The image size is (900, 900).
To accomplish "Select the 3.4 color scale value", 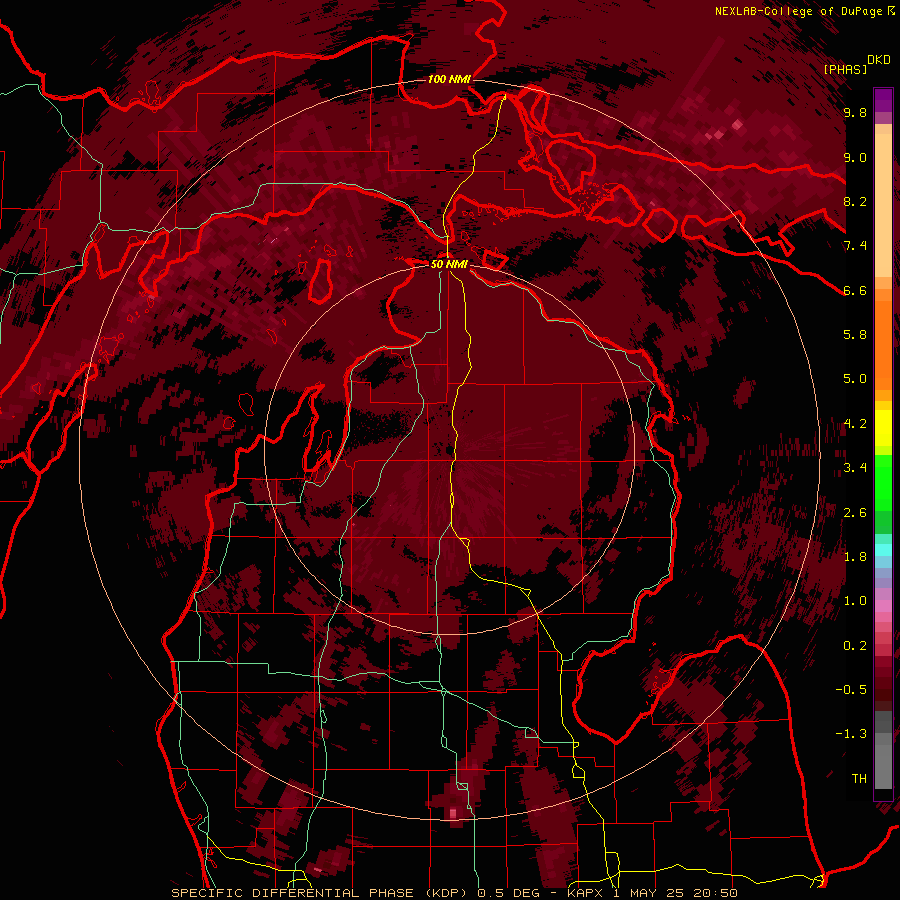I will click(x=855, y=467).
